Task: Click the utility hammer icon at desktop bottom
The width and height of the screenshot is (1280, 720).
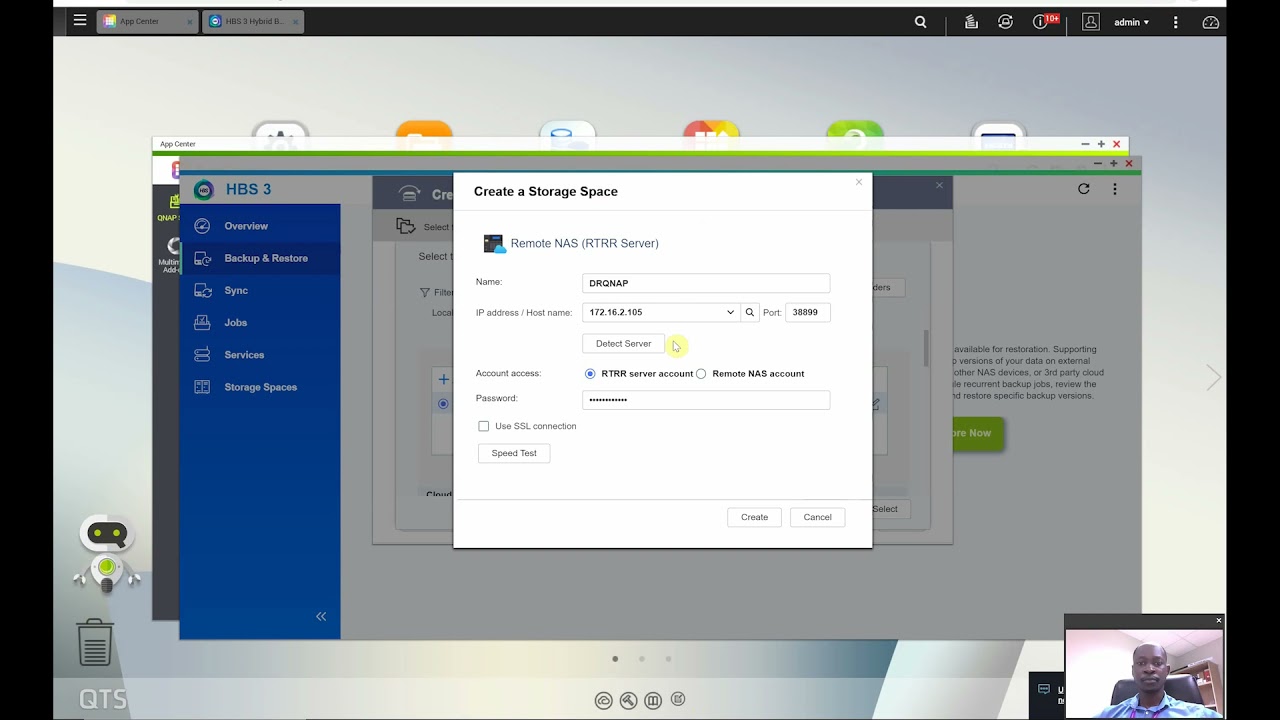Action: coord(628,700)
